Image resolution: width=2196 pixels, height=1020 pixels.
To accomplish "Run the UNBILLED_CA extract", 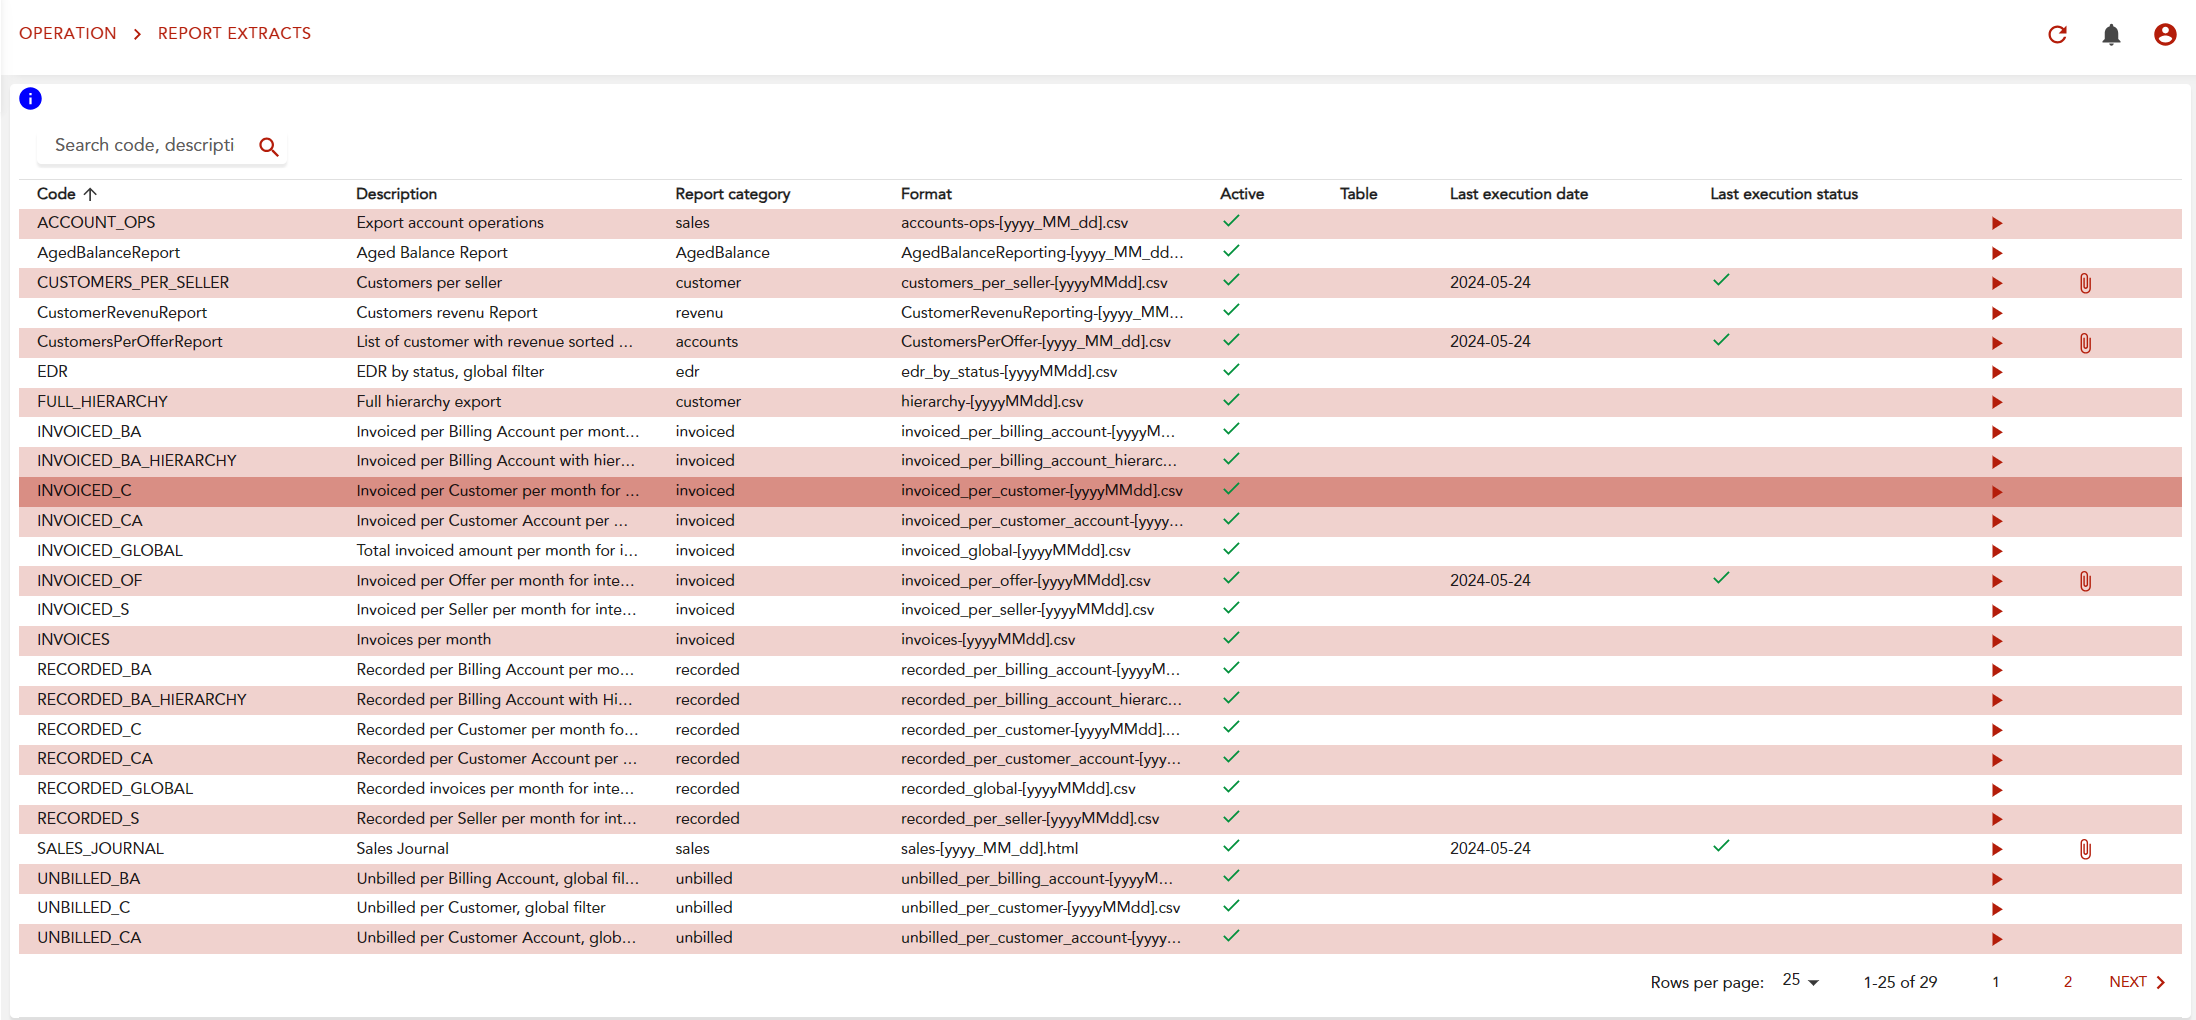I will pos(1997,940).
